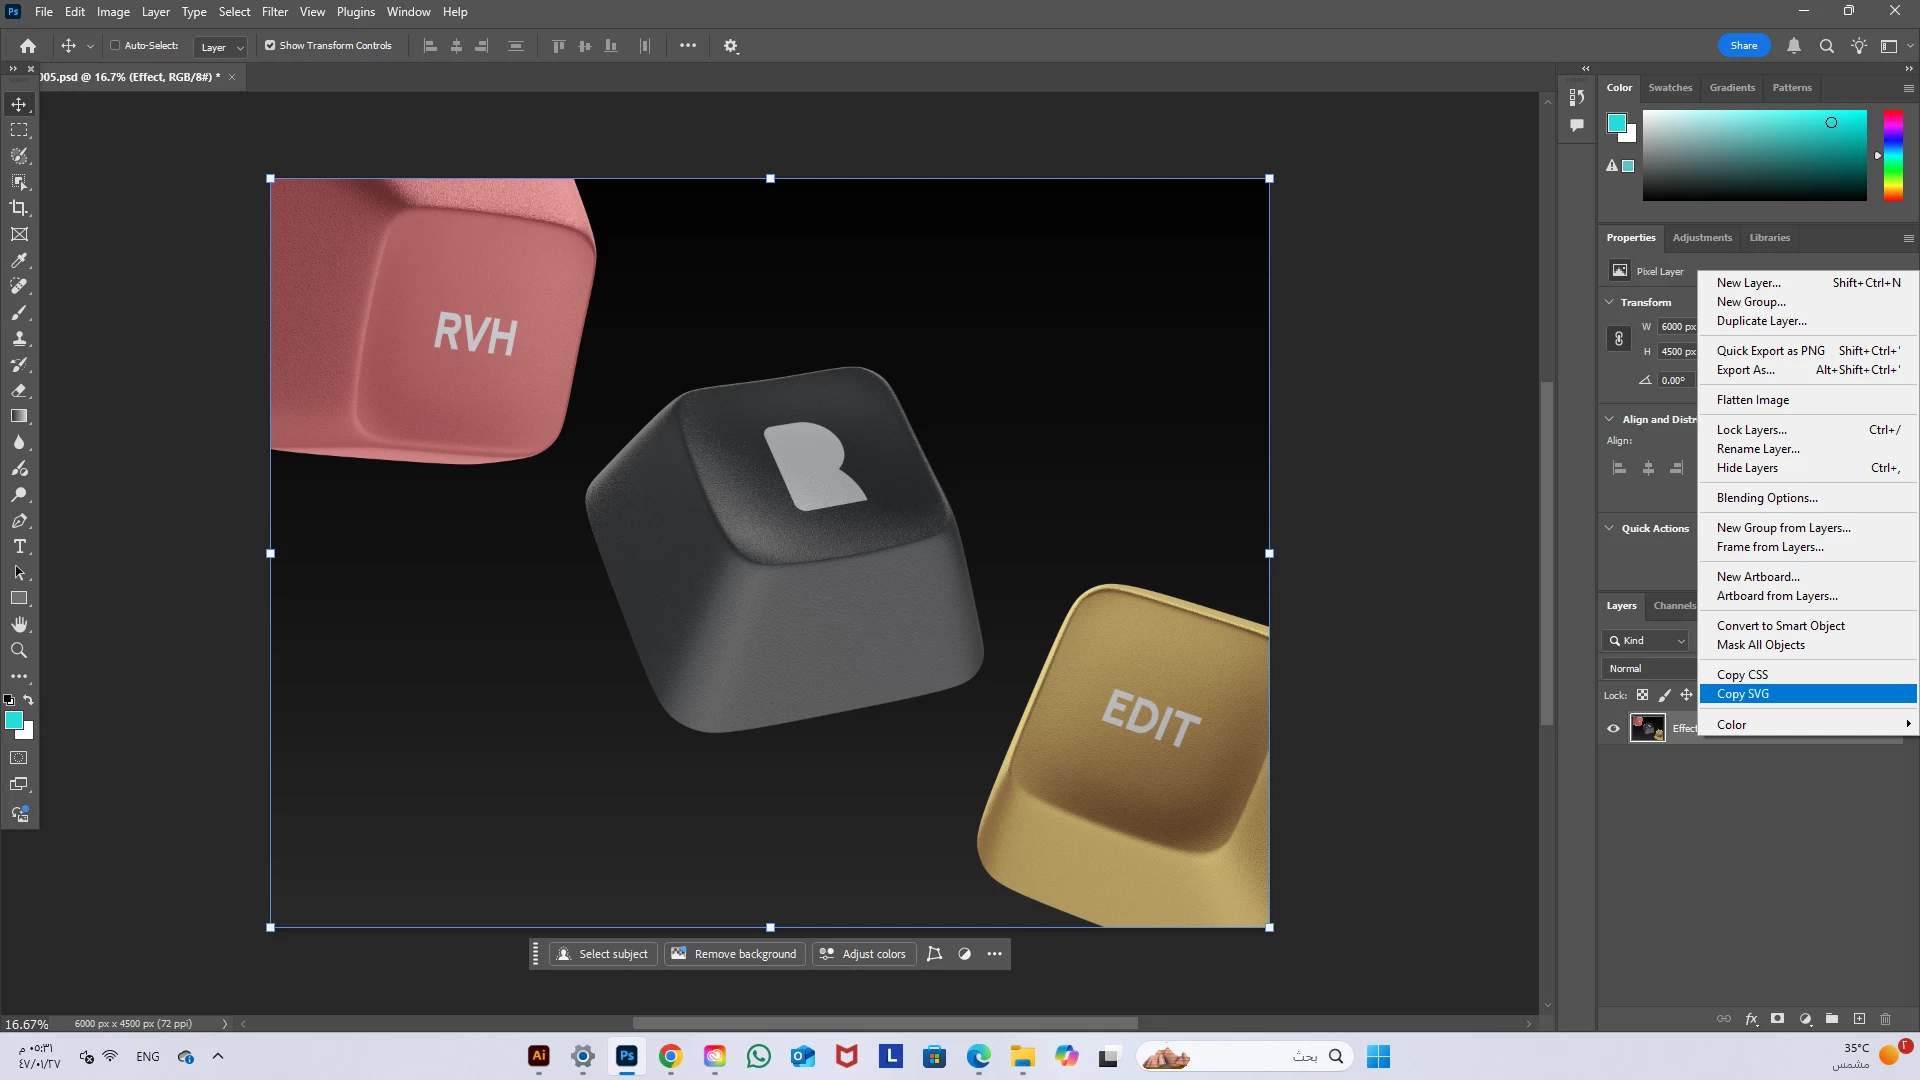Uncheck Show Transform Controls
The height and width of the screenshot is (1080, 1920).
click(270, 45)
